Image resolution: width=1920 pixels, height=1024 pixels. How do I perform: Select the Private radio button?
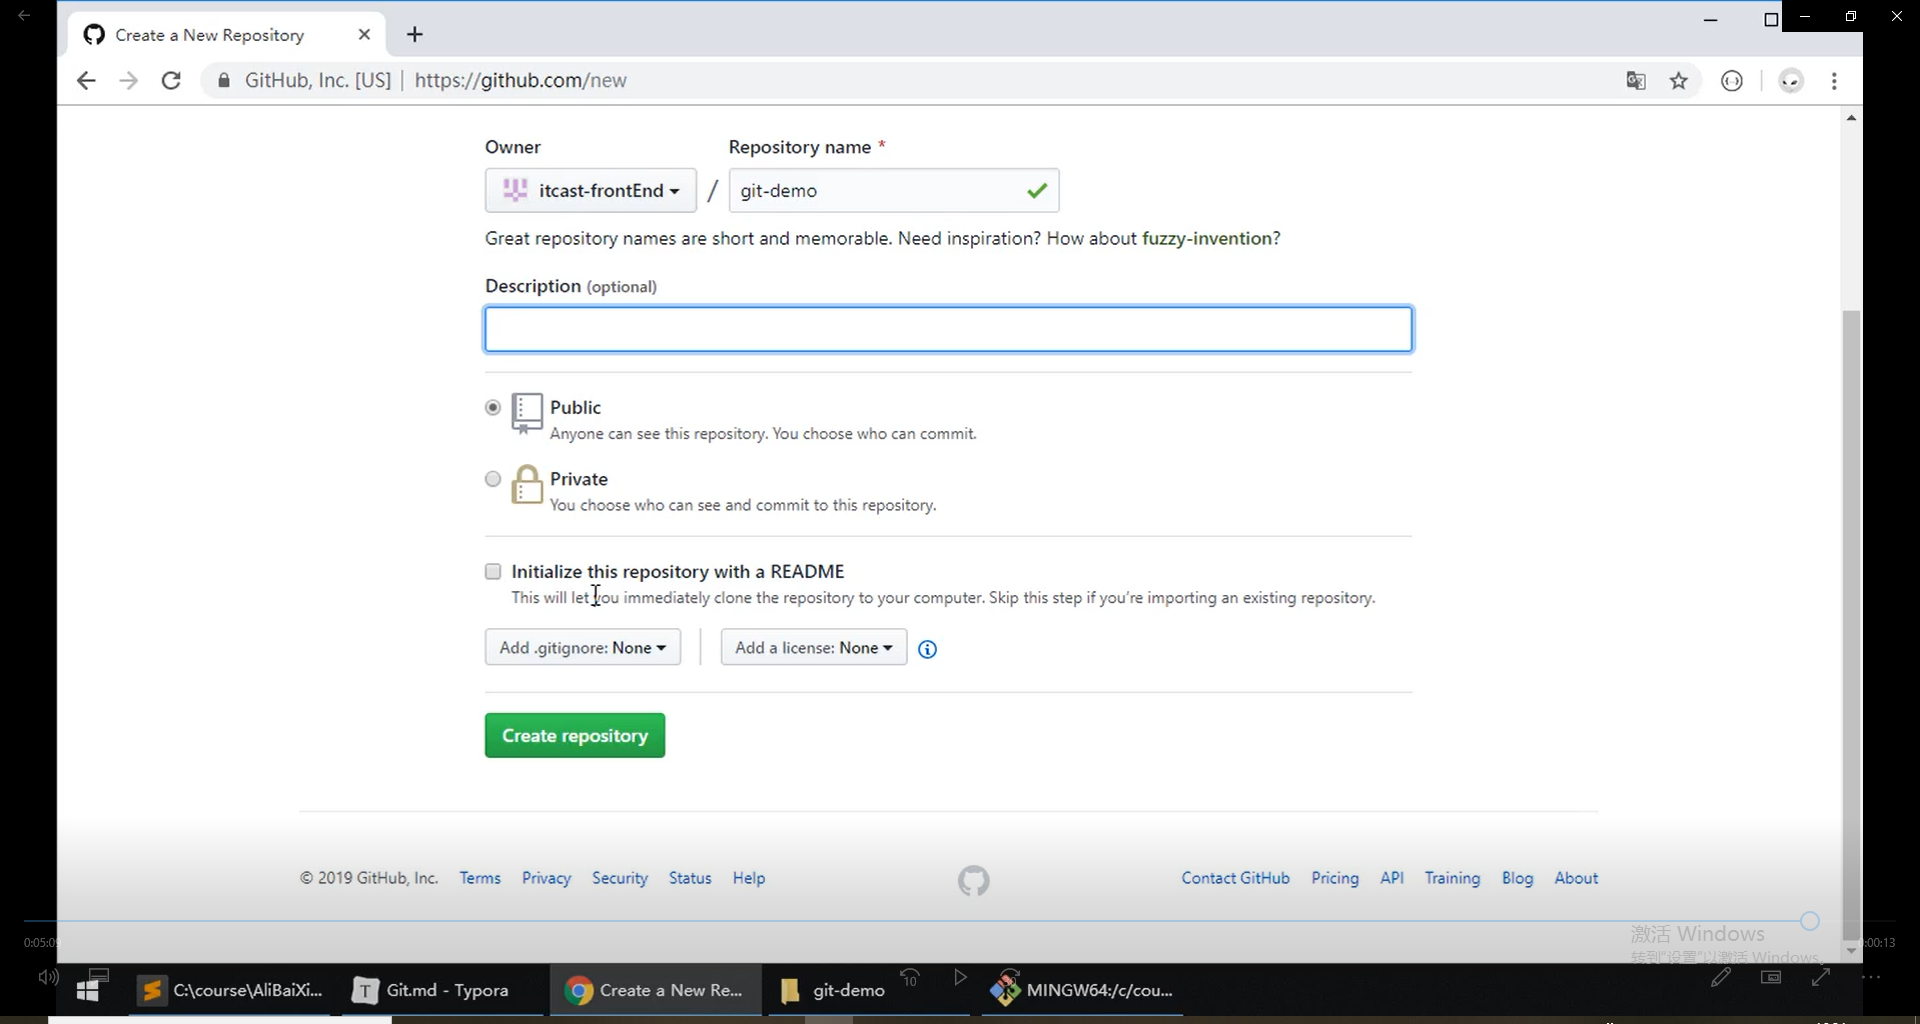pos(493,479)
